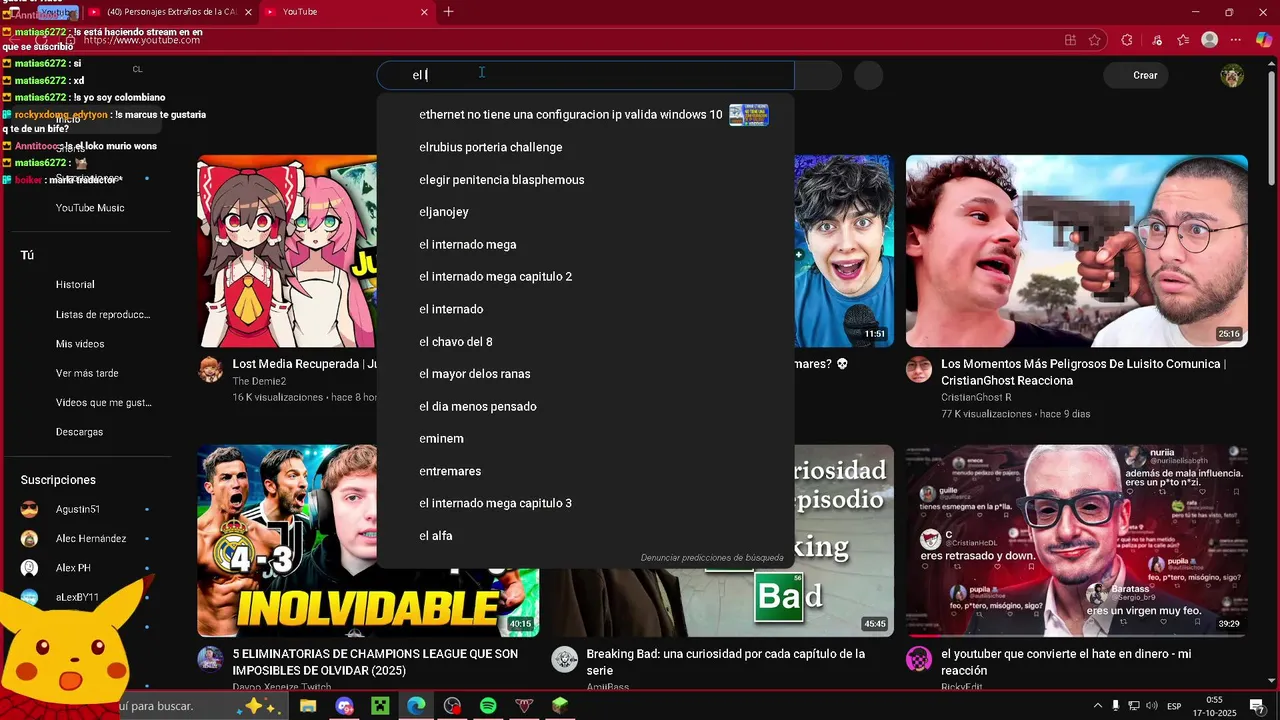Show hidden system tray icons chevron
The height and width of the screenshot is (720, 1280).
(x=1098, y=706)
